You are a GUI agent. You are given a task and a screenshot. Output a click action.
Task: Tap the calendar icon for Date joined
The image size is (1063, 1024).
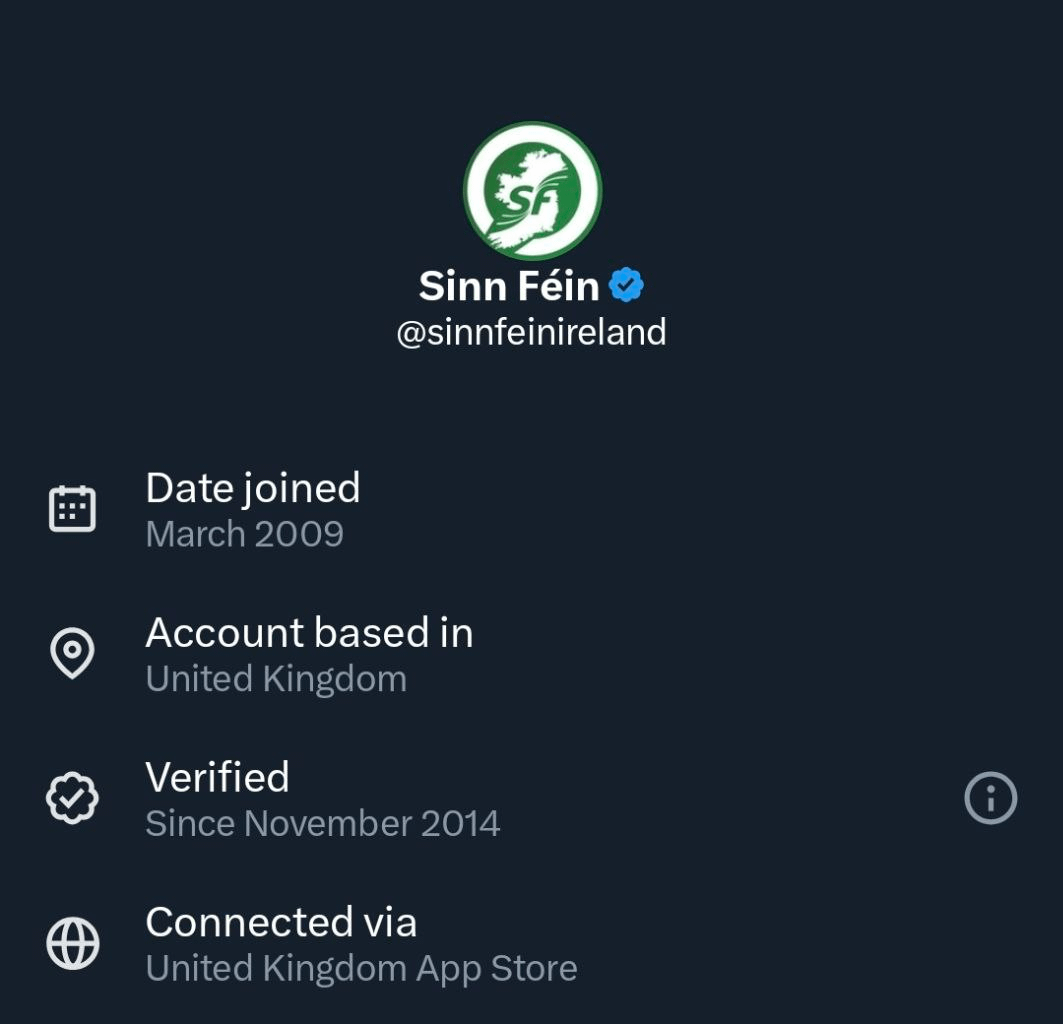(72, 509)
